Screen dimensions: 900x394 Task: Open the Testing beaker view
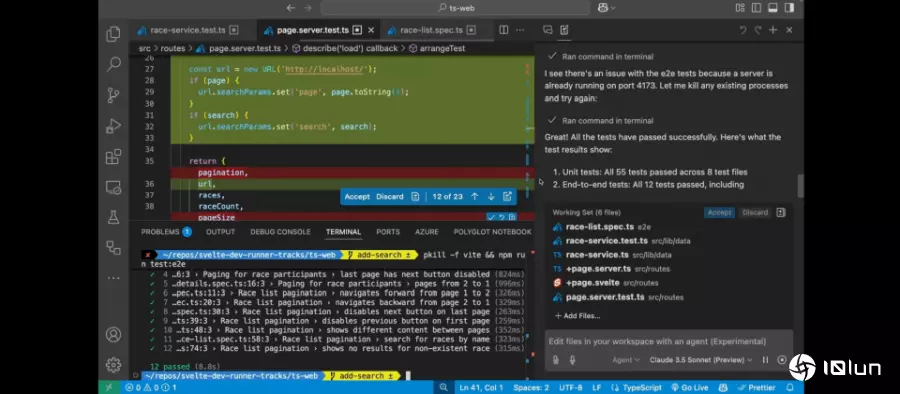113,217
